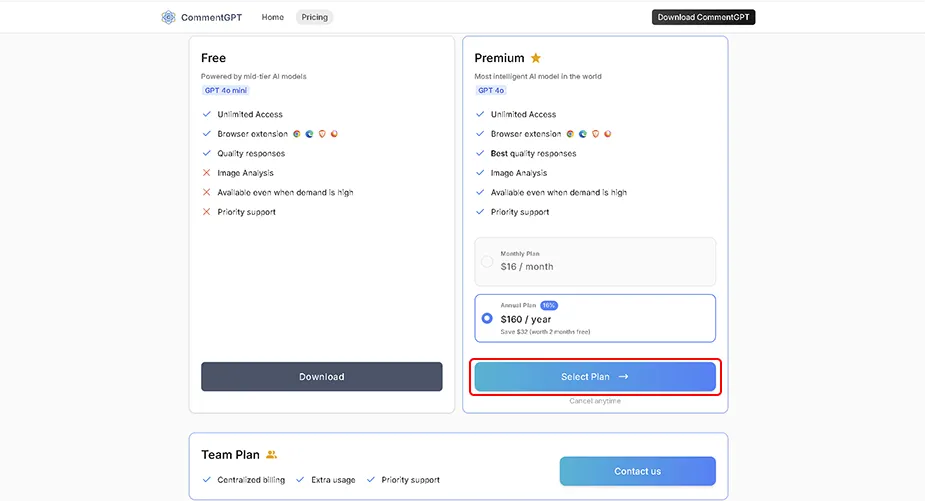
Task: Click the red X beside Free high-demand availability
Action: [x=206, y=192]
